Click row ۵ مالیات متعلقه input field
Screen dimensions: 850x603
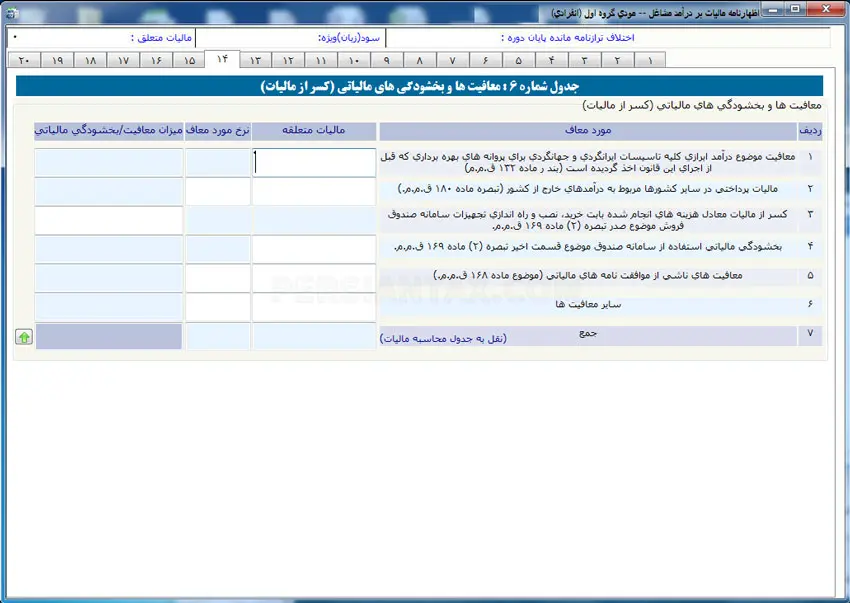click(x=314, y=278)
